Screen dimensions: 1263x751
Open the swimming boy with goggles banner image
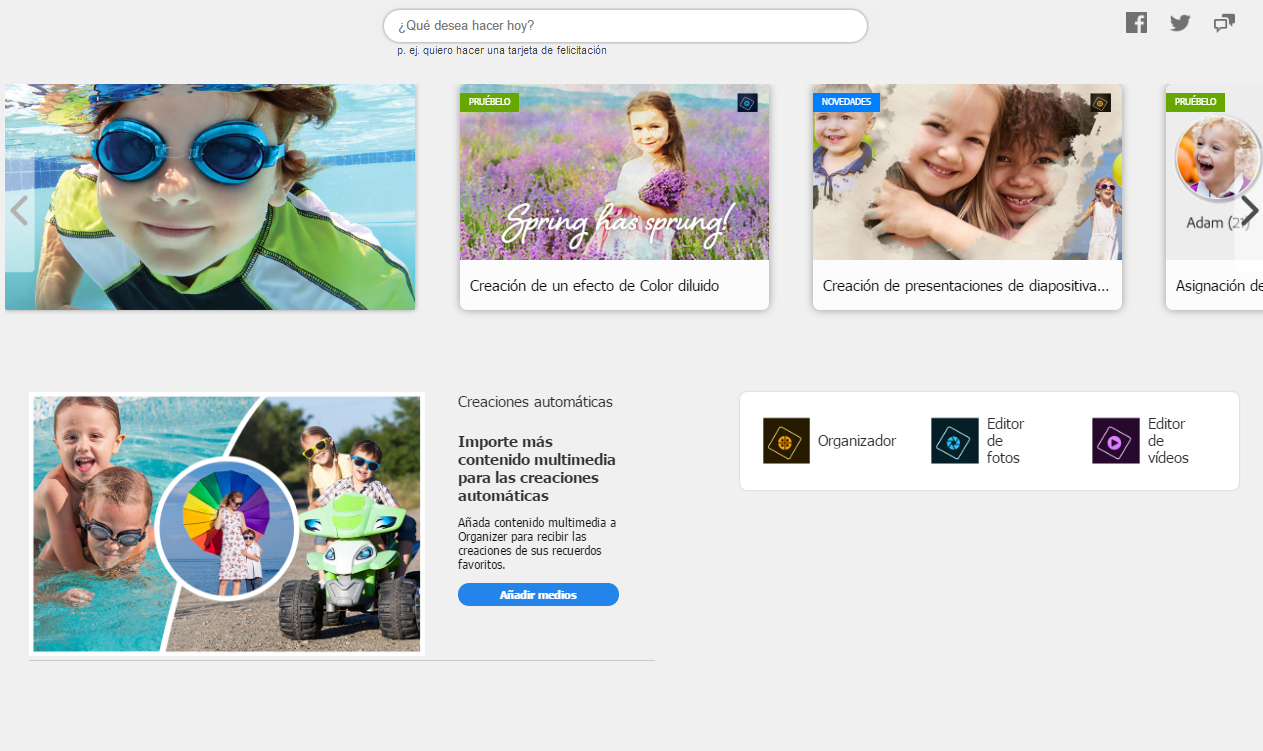pos(210,197)
